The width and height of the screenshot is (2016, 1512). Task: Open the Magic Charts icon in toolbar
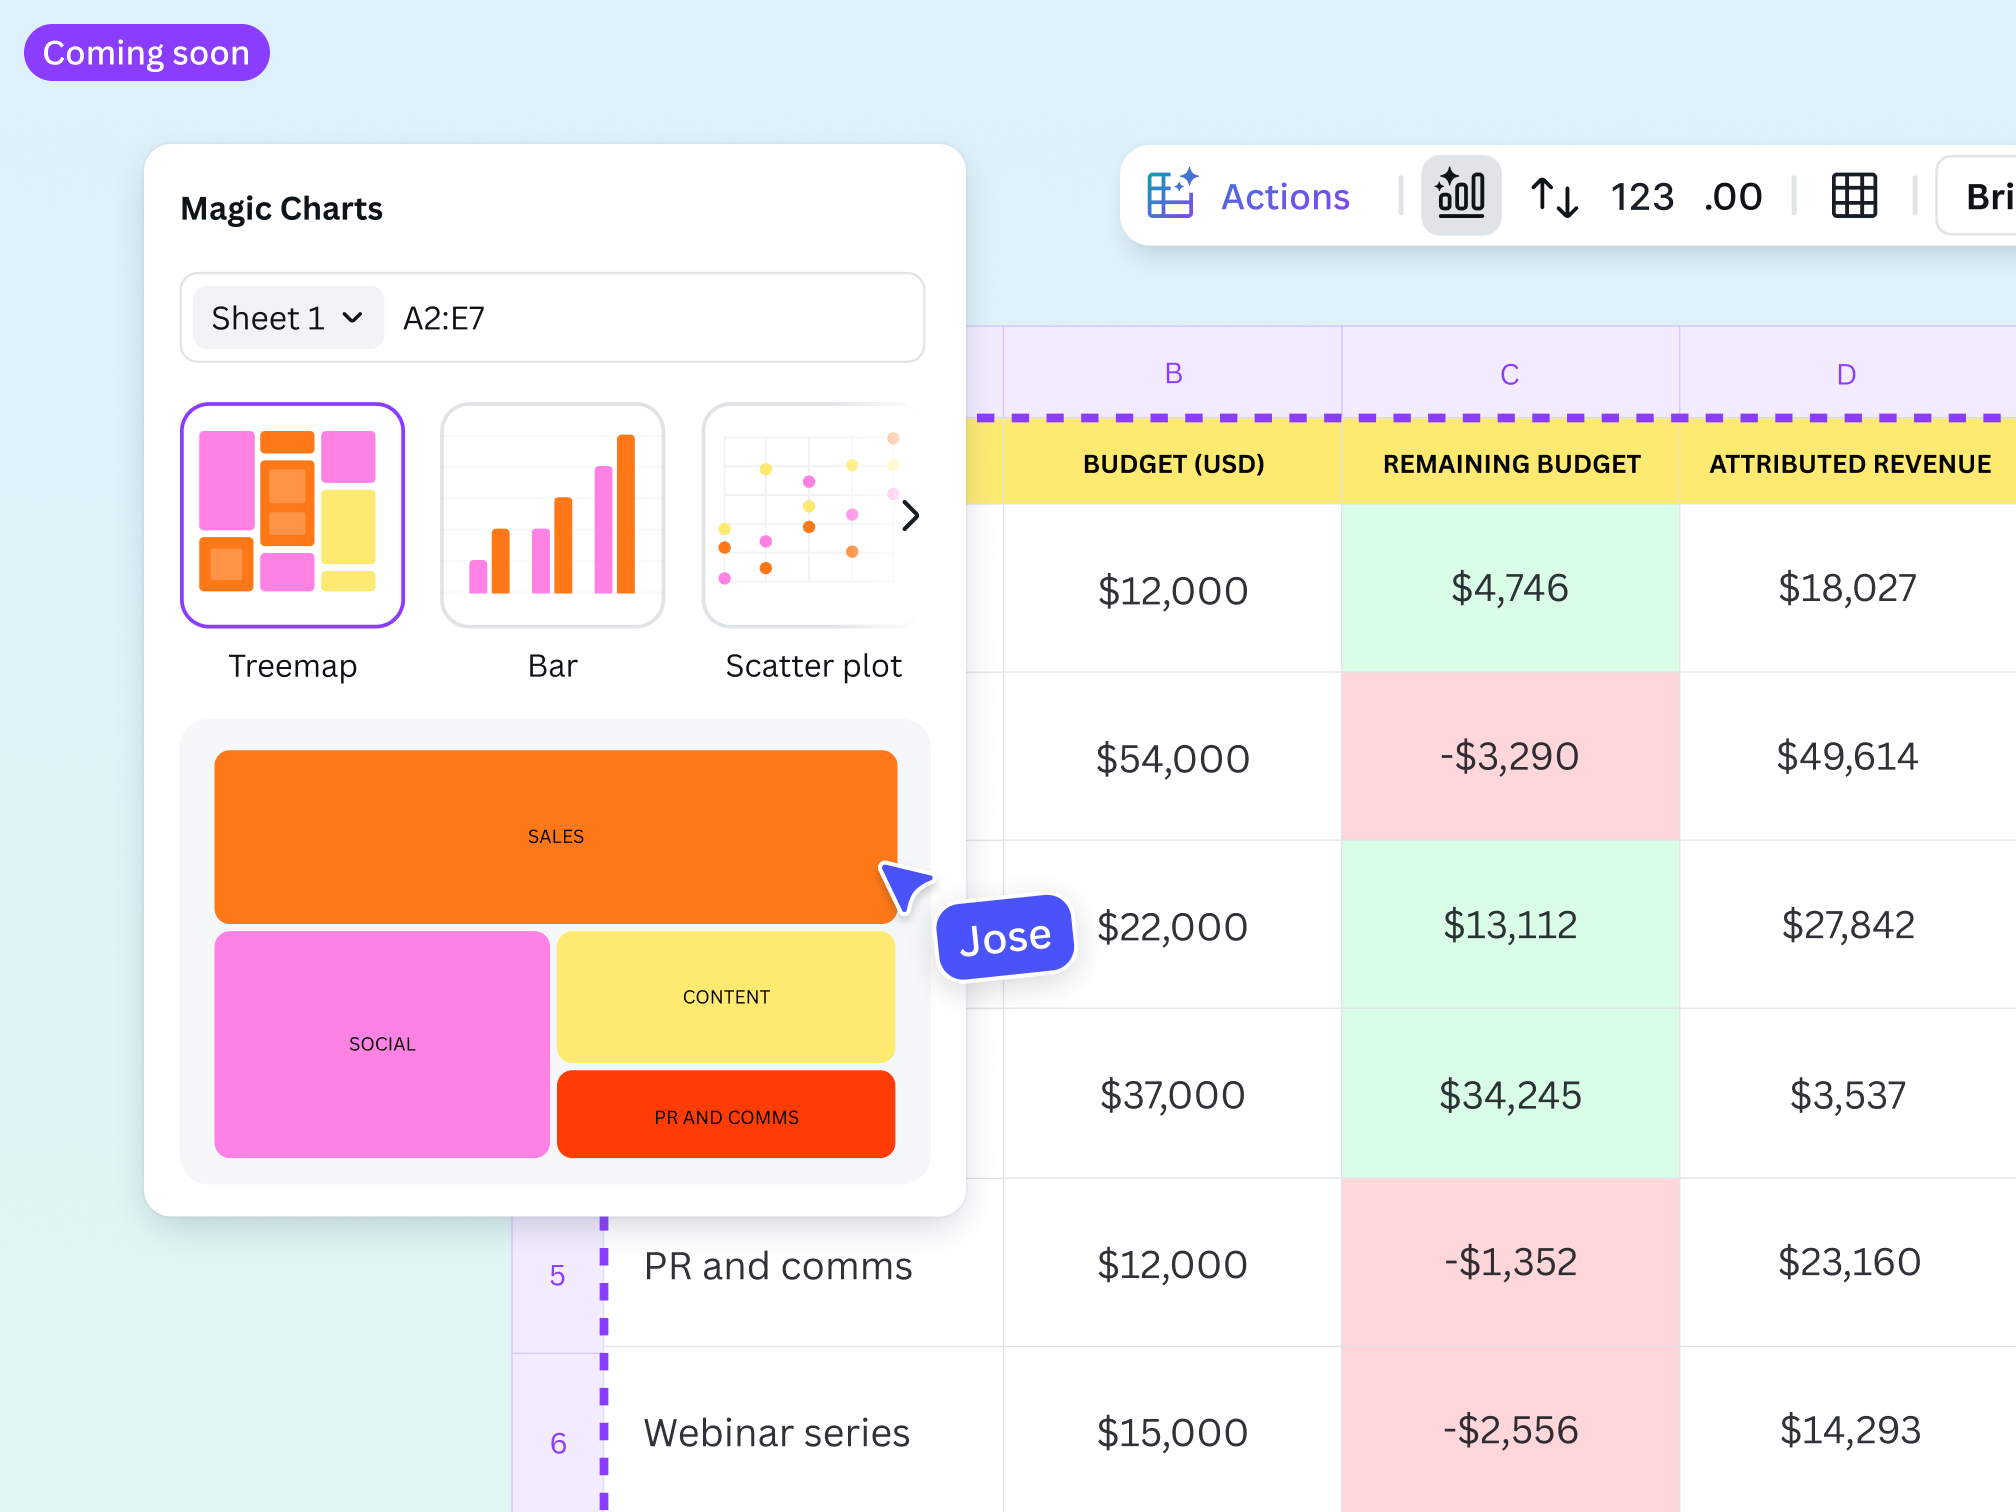[x=1460, y=195]
